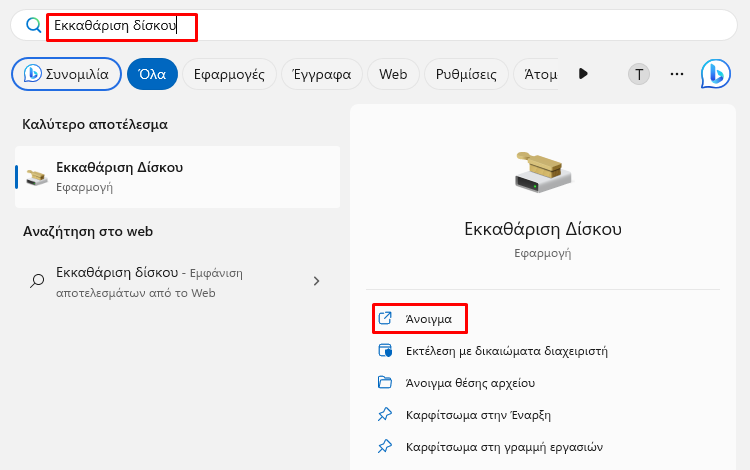Click the large Disk Cleanup app icon
The width and height of the screenshot is (750, 470).
pyautogui.click(x=543, y=172)
